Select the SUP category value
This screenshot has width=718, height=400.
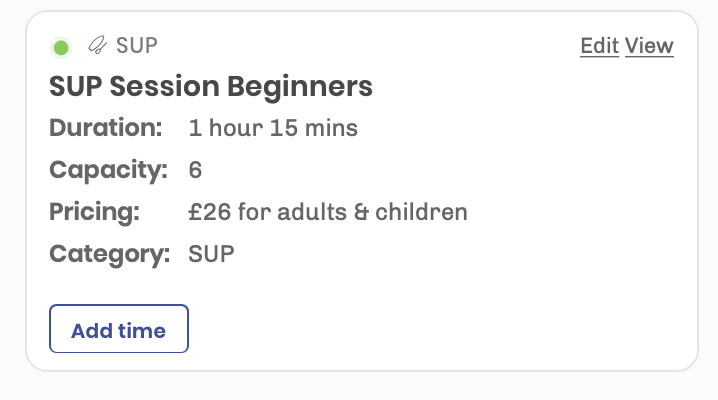click(212, 254)
